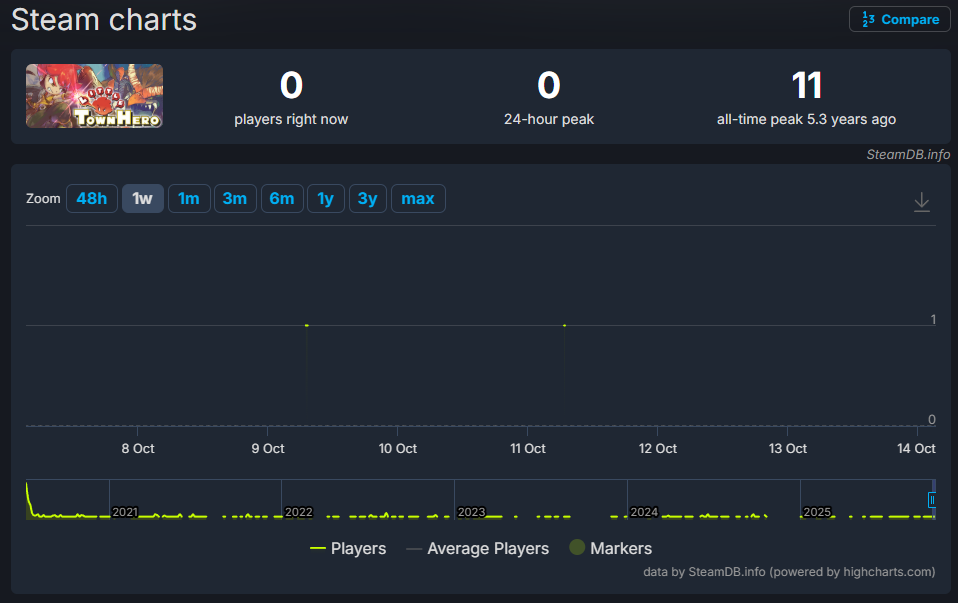
Task: Choose the 3m zoom range
Action: (235, 199)
